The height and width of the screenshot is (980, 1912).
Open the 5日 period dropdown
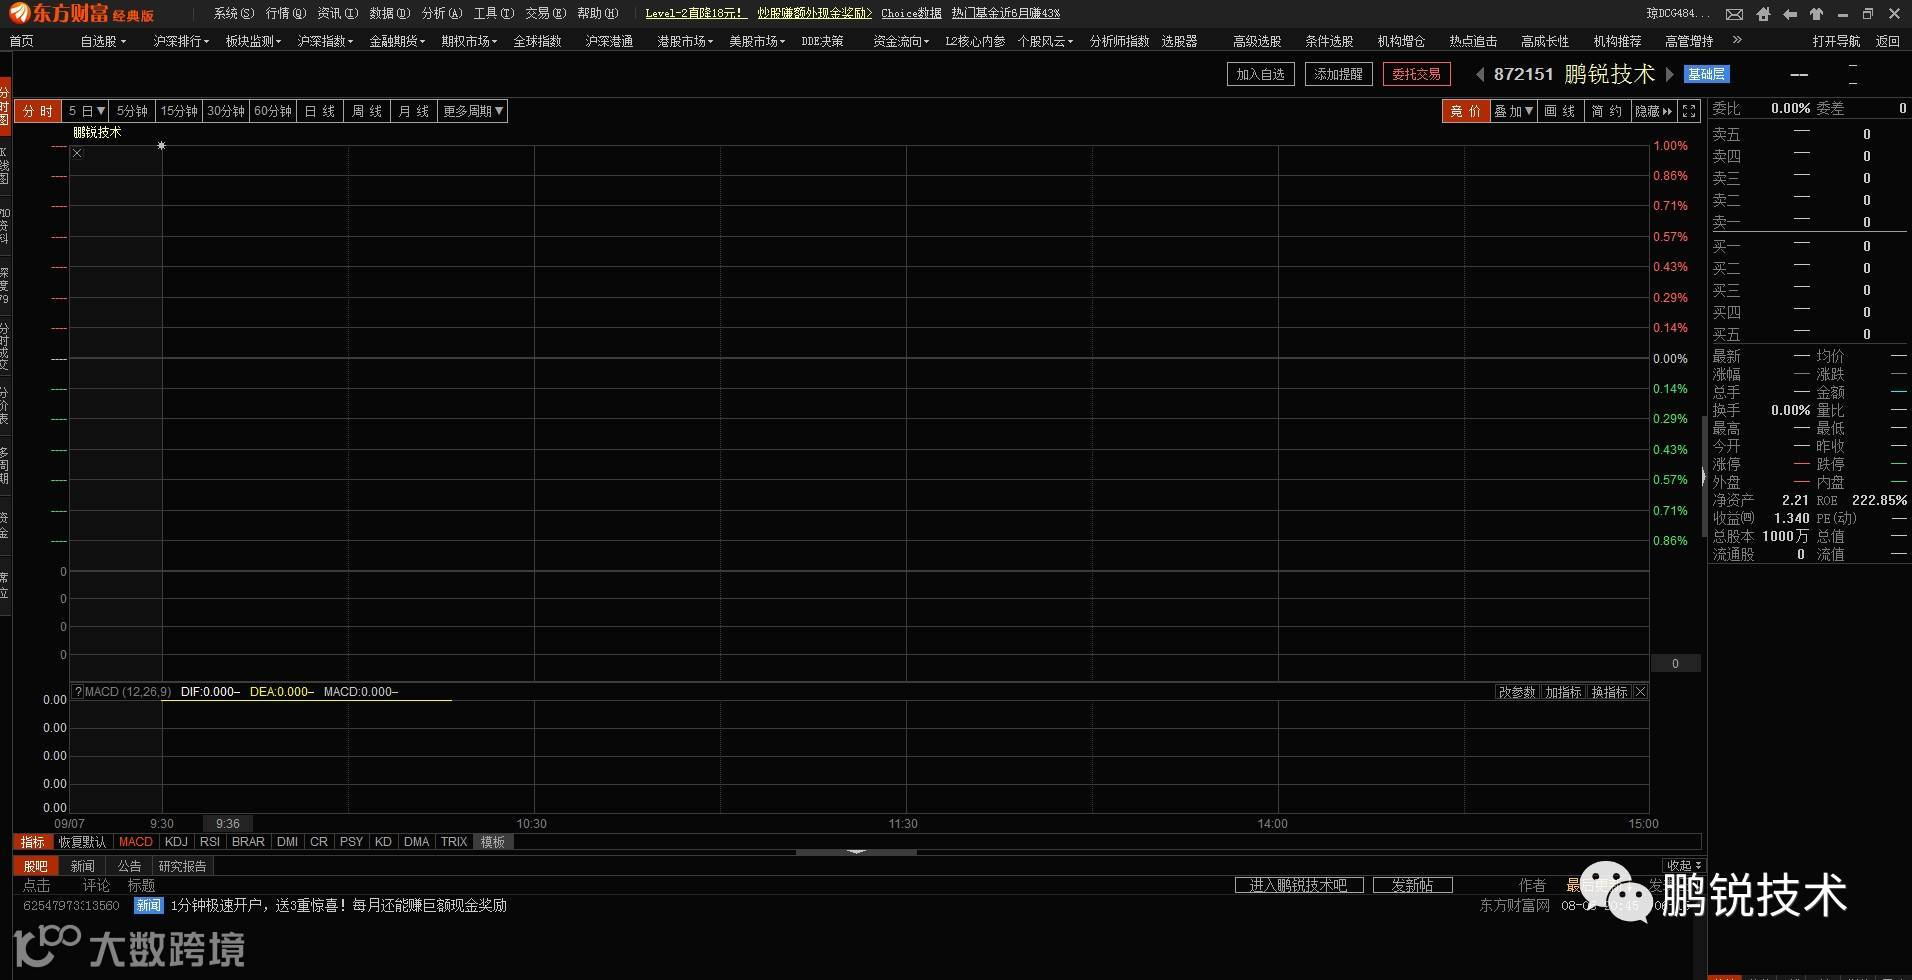86,111
